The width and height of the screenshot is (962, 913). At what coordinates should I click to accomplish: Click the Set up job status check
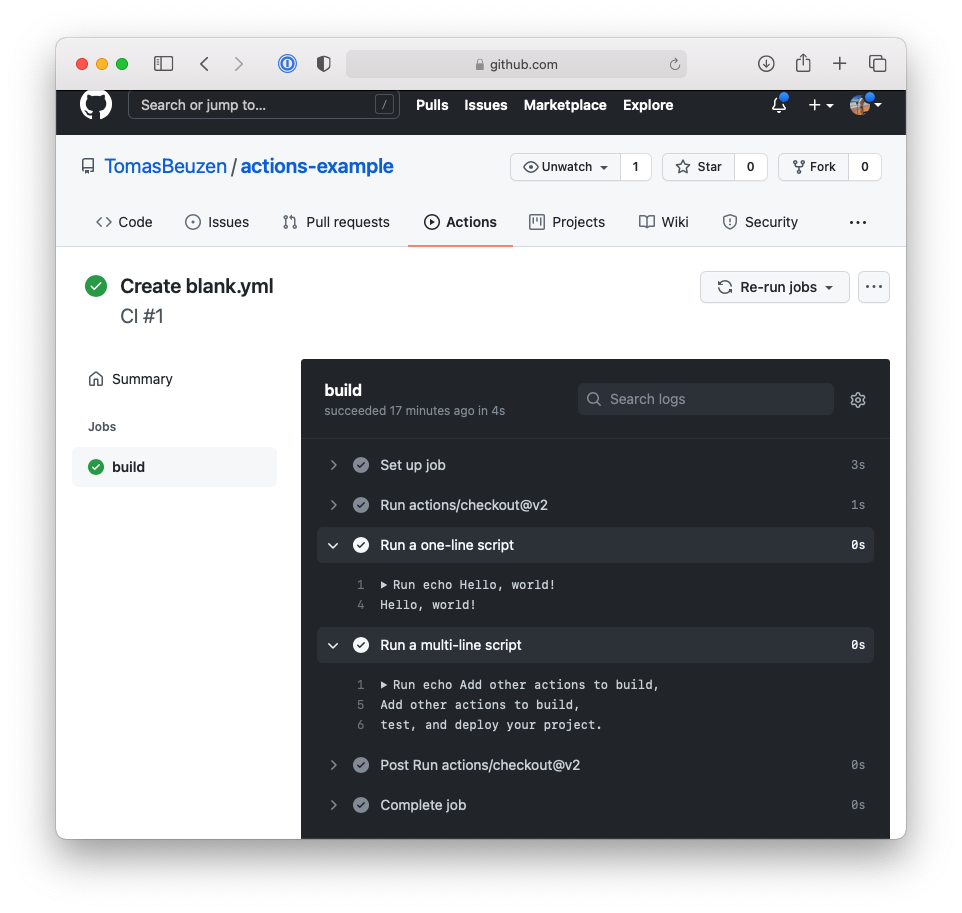[361, 465]
